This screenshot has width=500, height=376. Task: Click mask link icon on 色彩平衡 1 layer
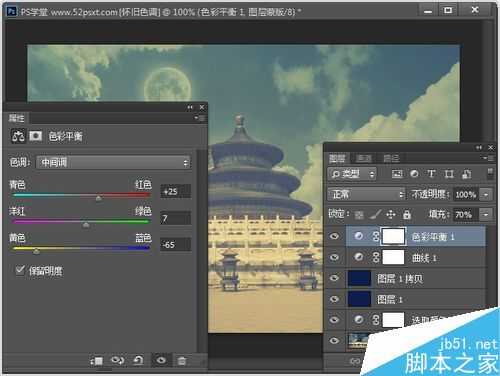pos(376,236)
